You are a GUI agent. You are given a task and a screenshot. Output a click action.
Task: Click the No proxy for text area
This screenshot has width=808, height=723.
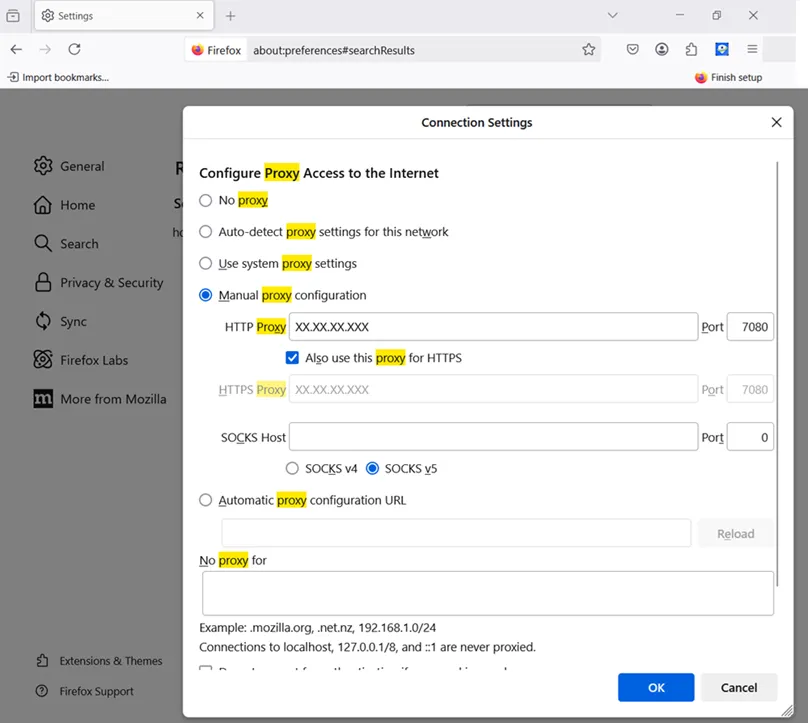tap(487, 593)
